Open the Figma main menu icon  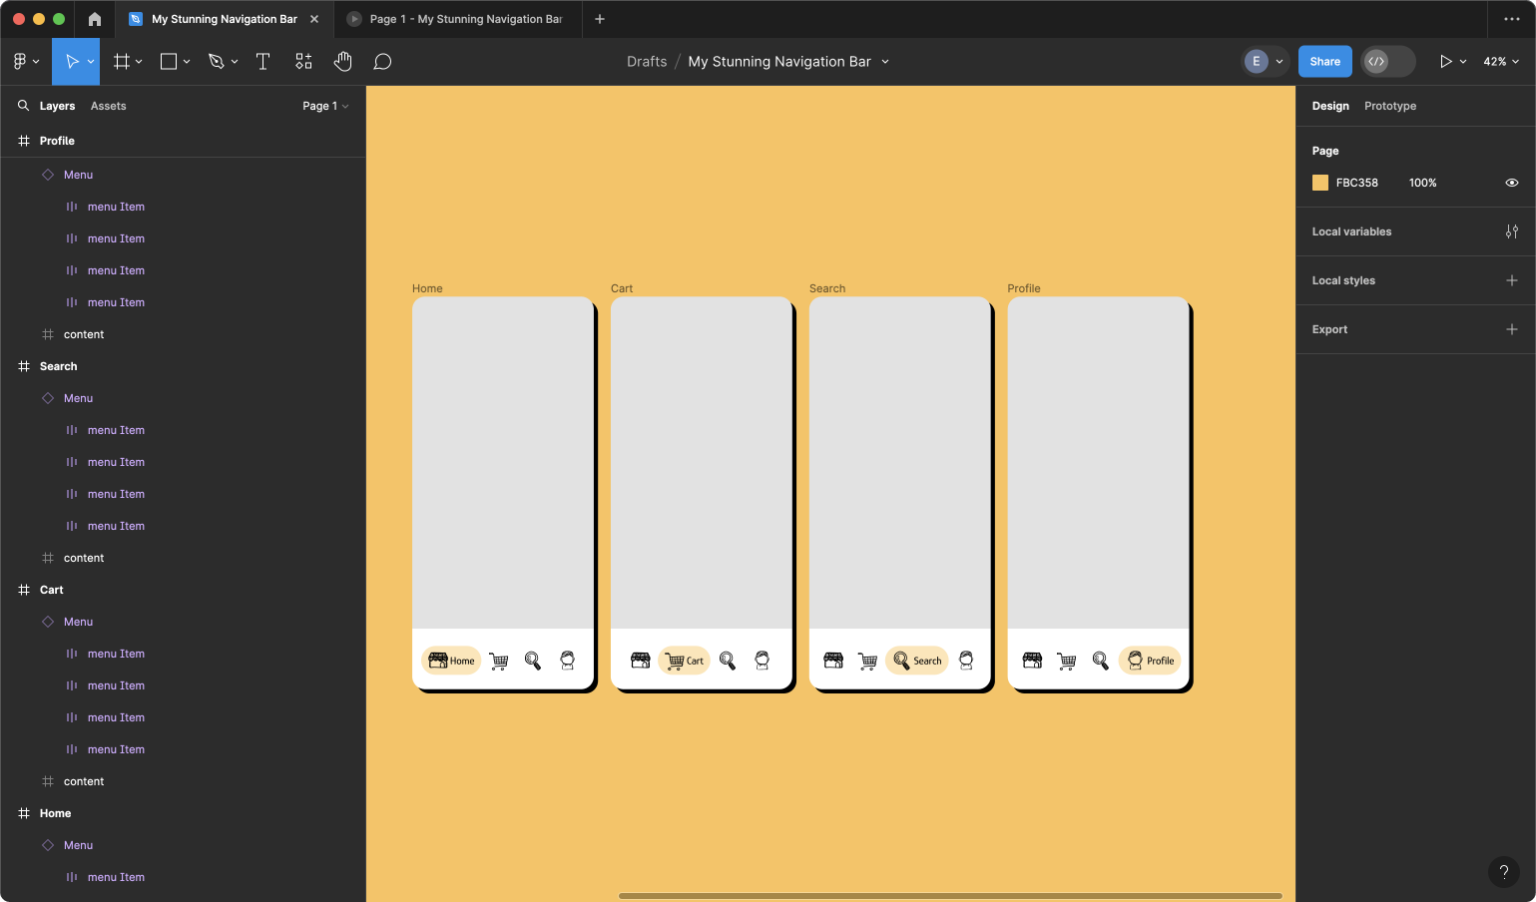20,61
